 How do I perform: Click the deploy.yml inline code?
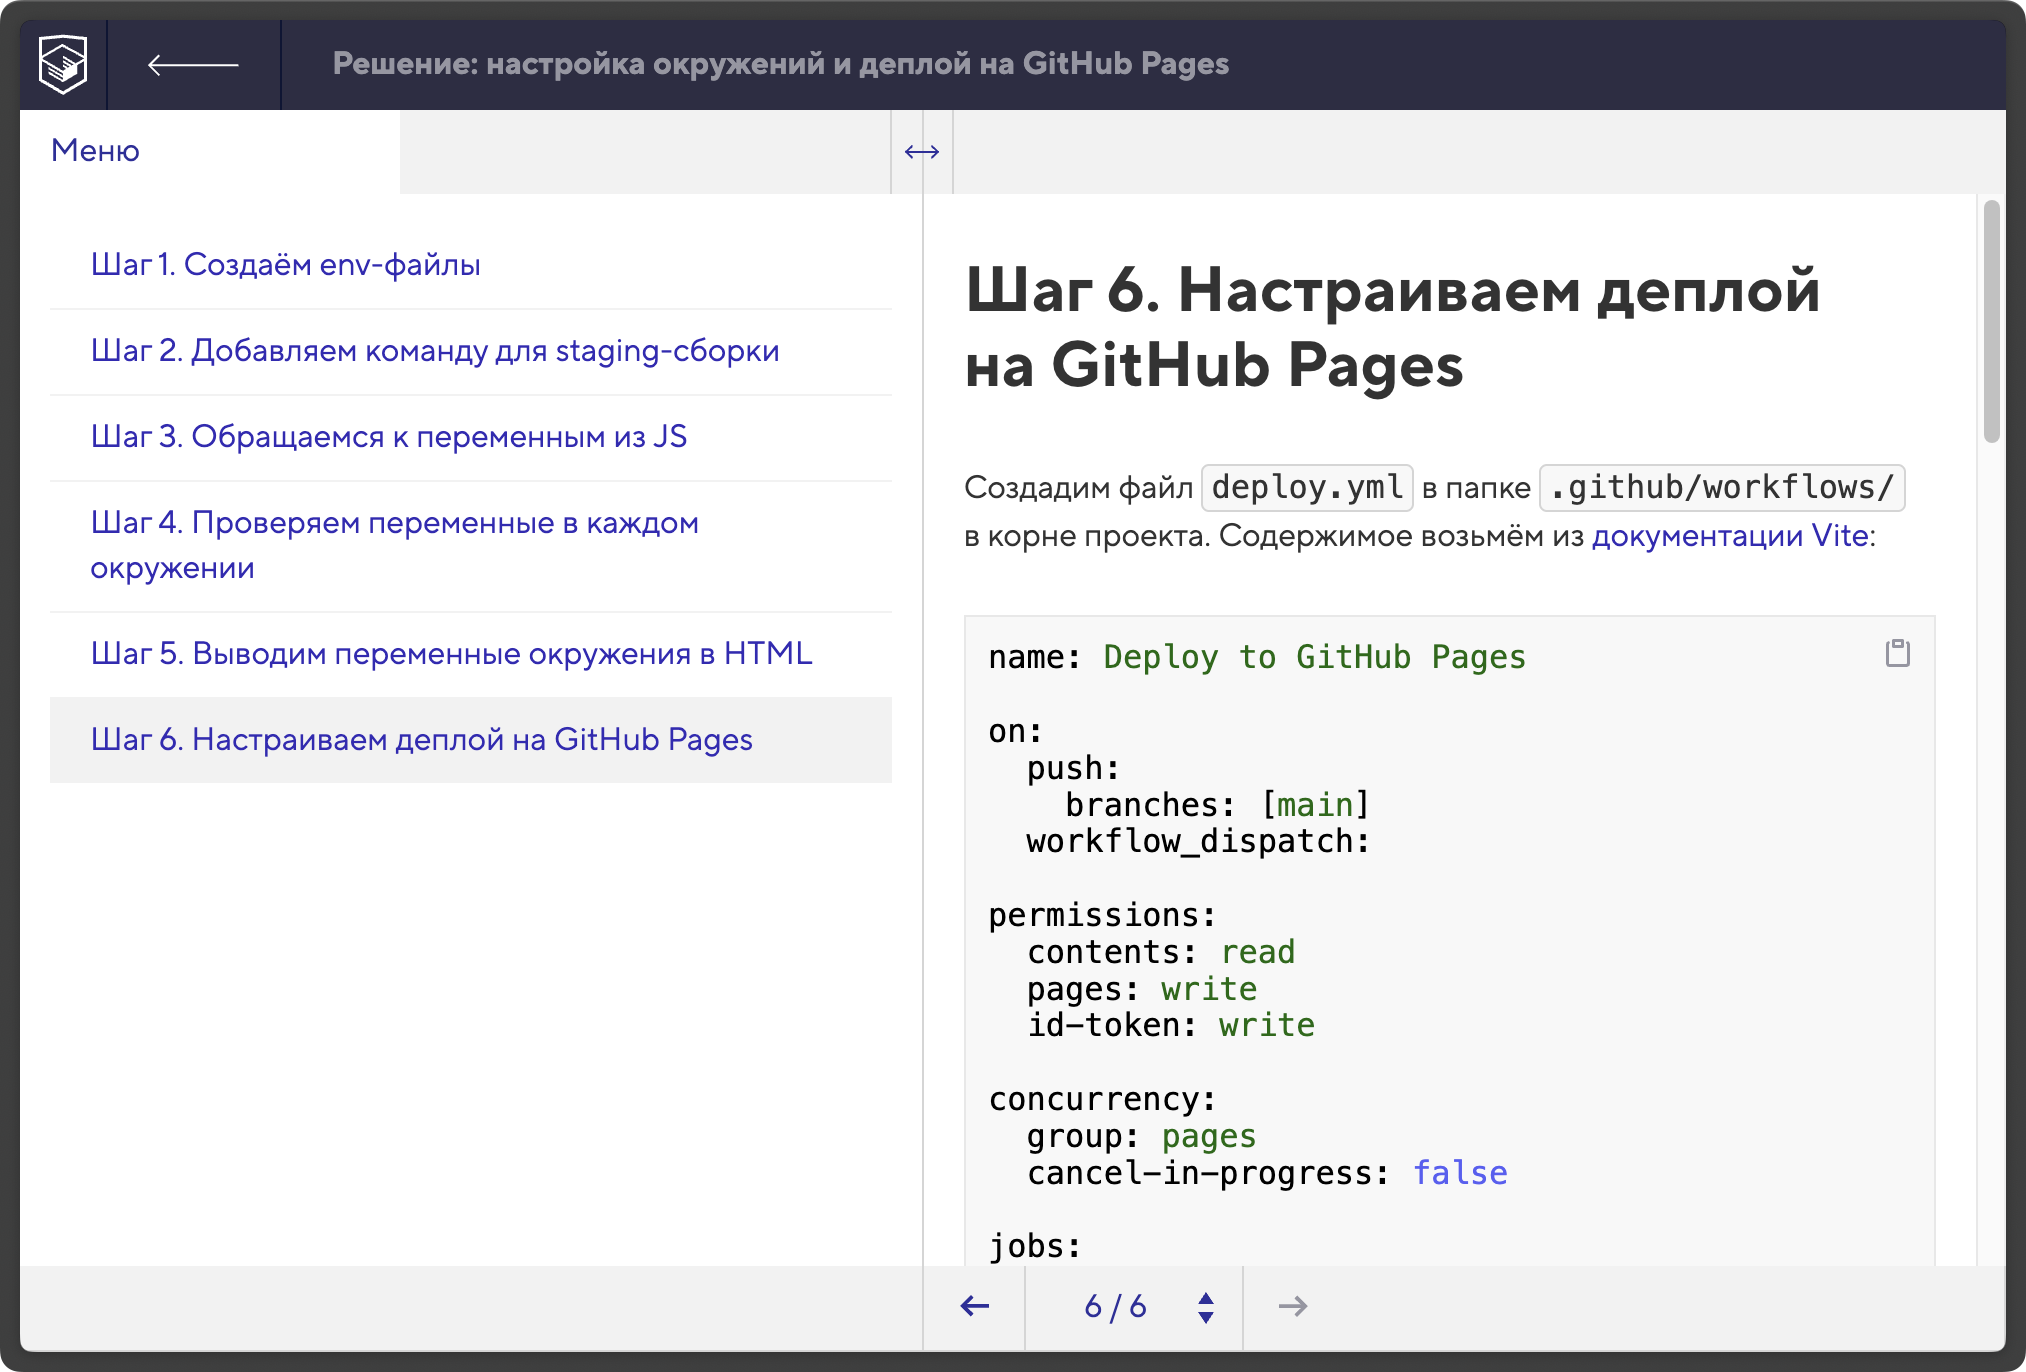pyautogui.click(x=1306, y=488)
